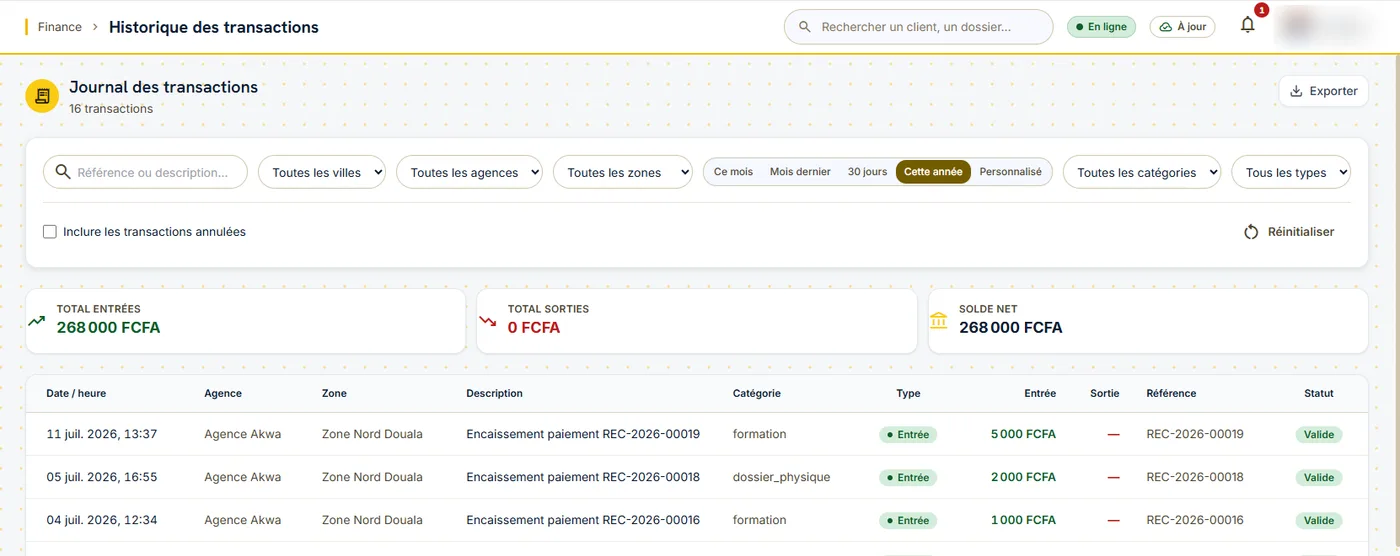Viewport: 1400px width, 556px height.
Task: Click the Agence column header
Action: [x=223, y=394]
